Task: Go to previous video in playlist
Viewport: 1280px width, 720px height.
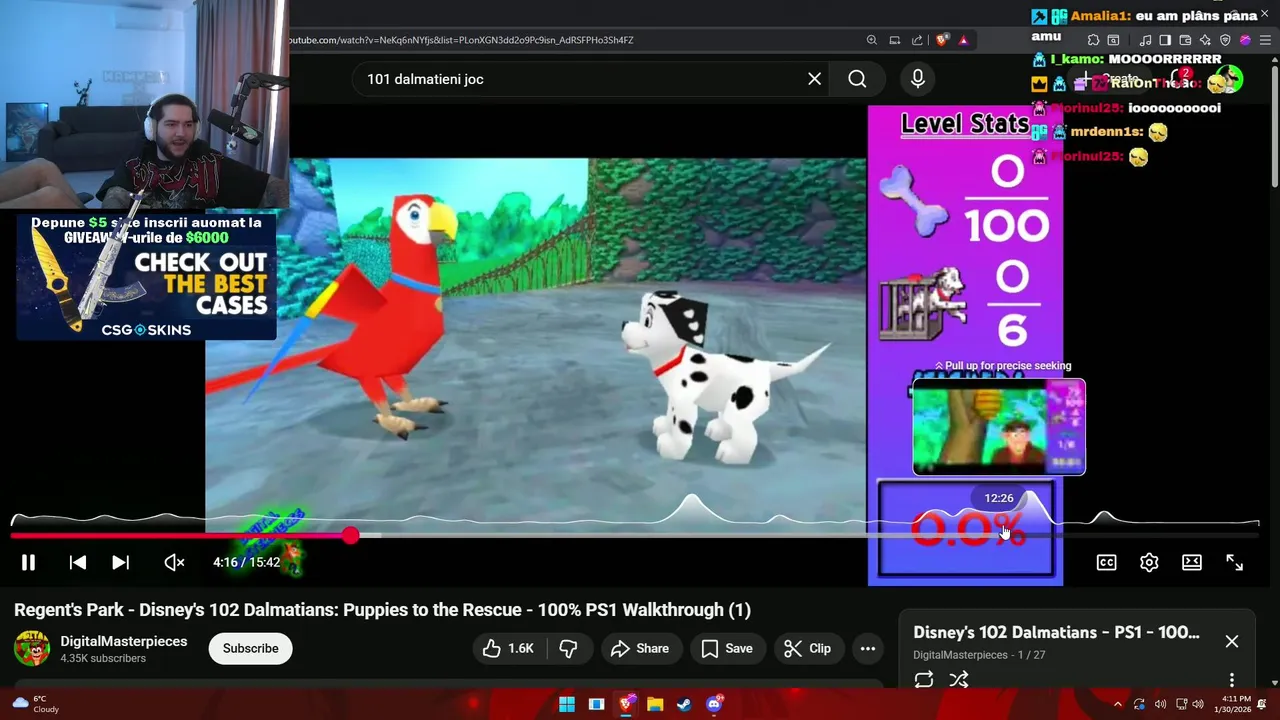Action: coord(77,562)
